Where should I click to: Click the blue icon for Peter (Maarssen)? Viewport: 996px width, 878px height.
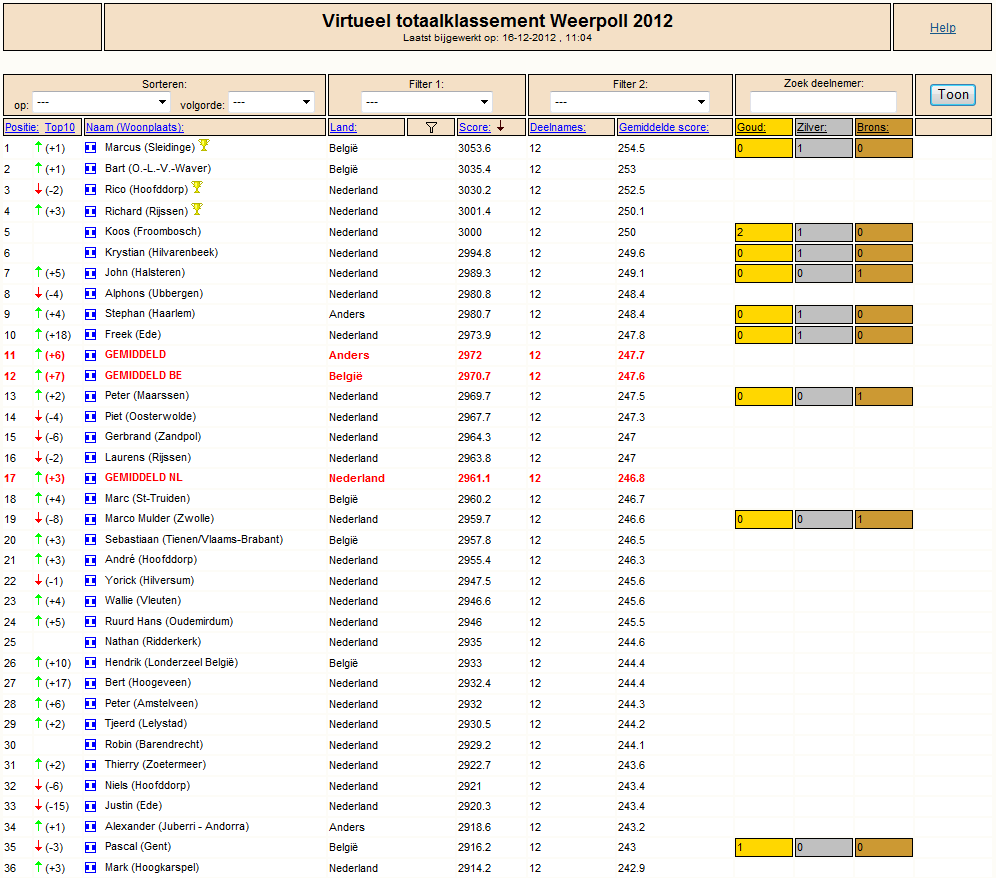91,396
